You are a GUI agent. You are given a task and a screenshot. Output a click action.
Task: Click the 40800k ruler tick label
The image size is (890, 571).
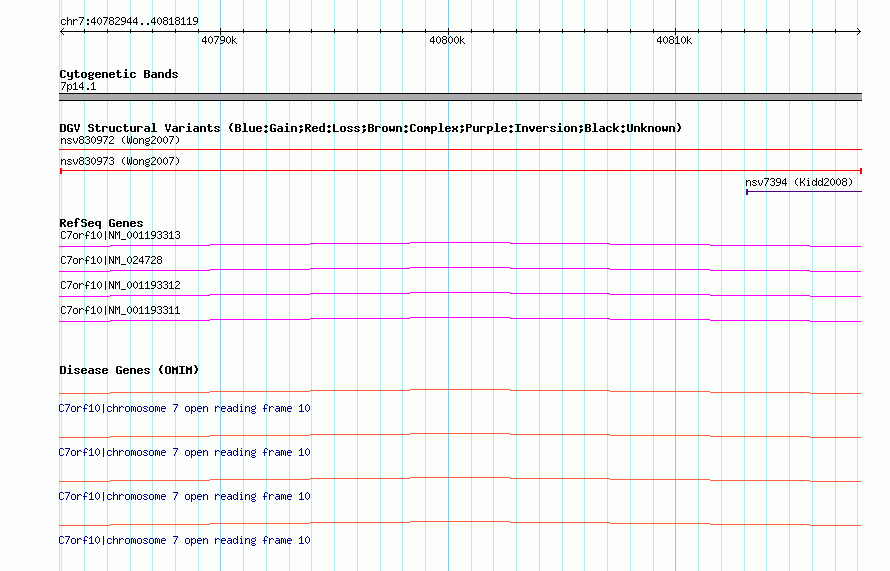click(447, 40)
